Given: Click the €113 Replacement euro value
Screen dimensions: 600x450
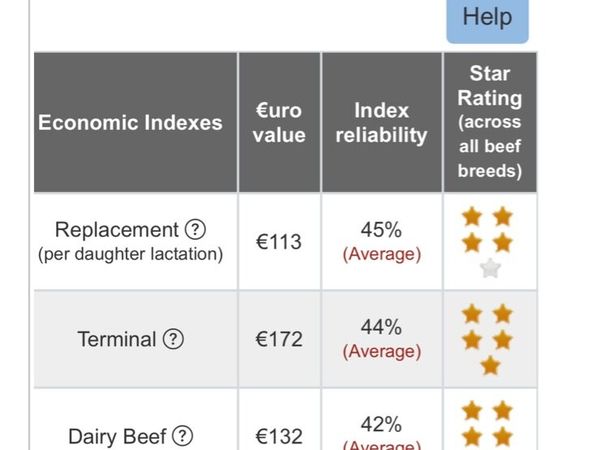Looking at the screenshot, I should click(x=279, y=242).
